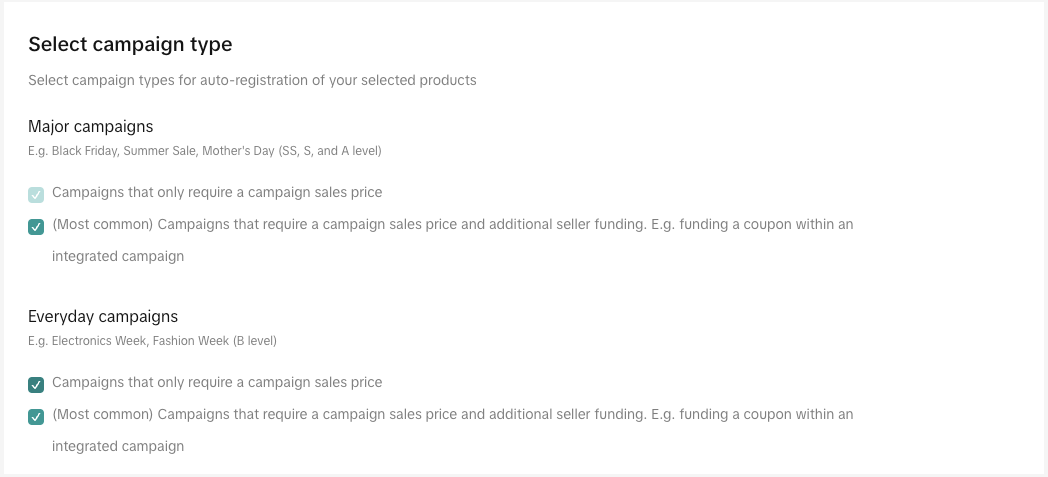
Task: Click "(Most common)" text under Major campaigns
Action: (x=102, y=224)
